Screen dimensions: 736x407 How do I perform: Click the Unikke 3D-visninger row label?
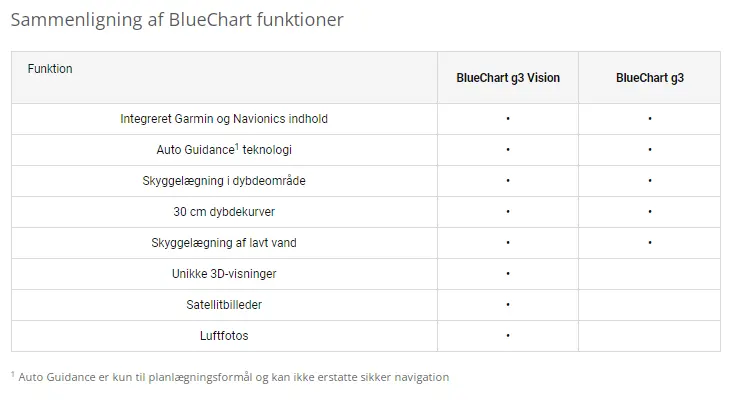click(224, 274)
